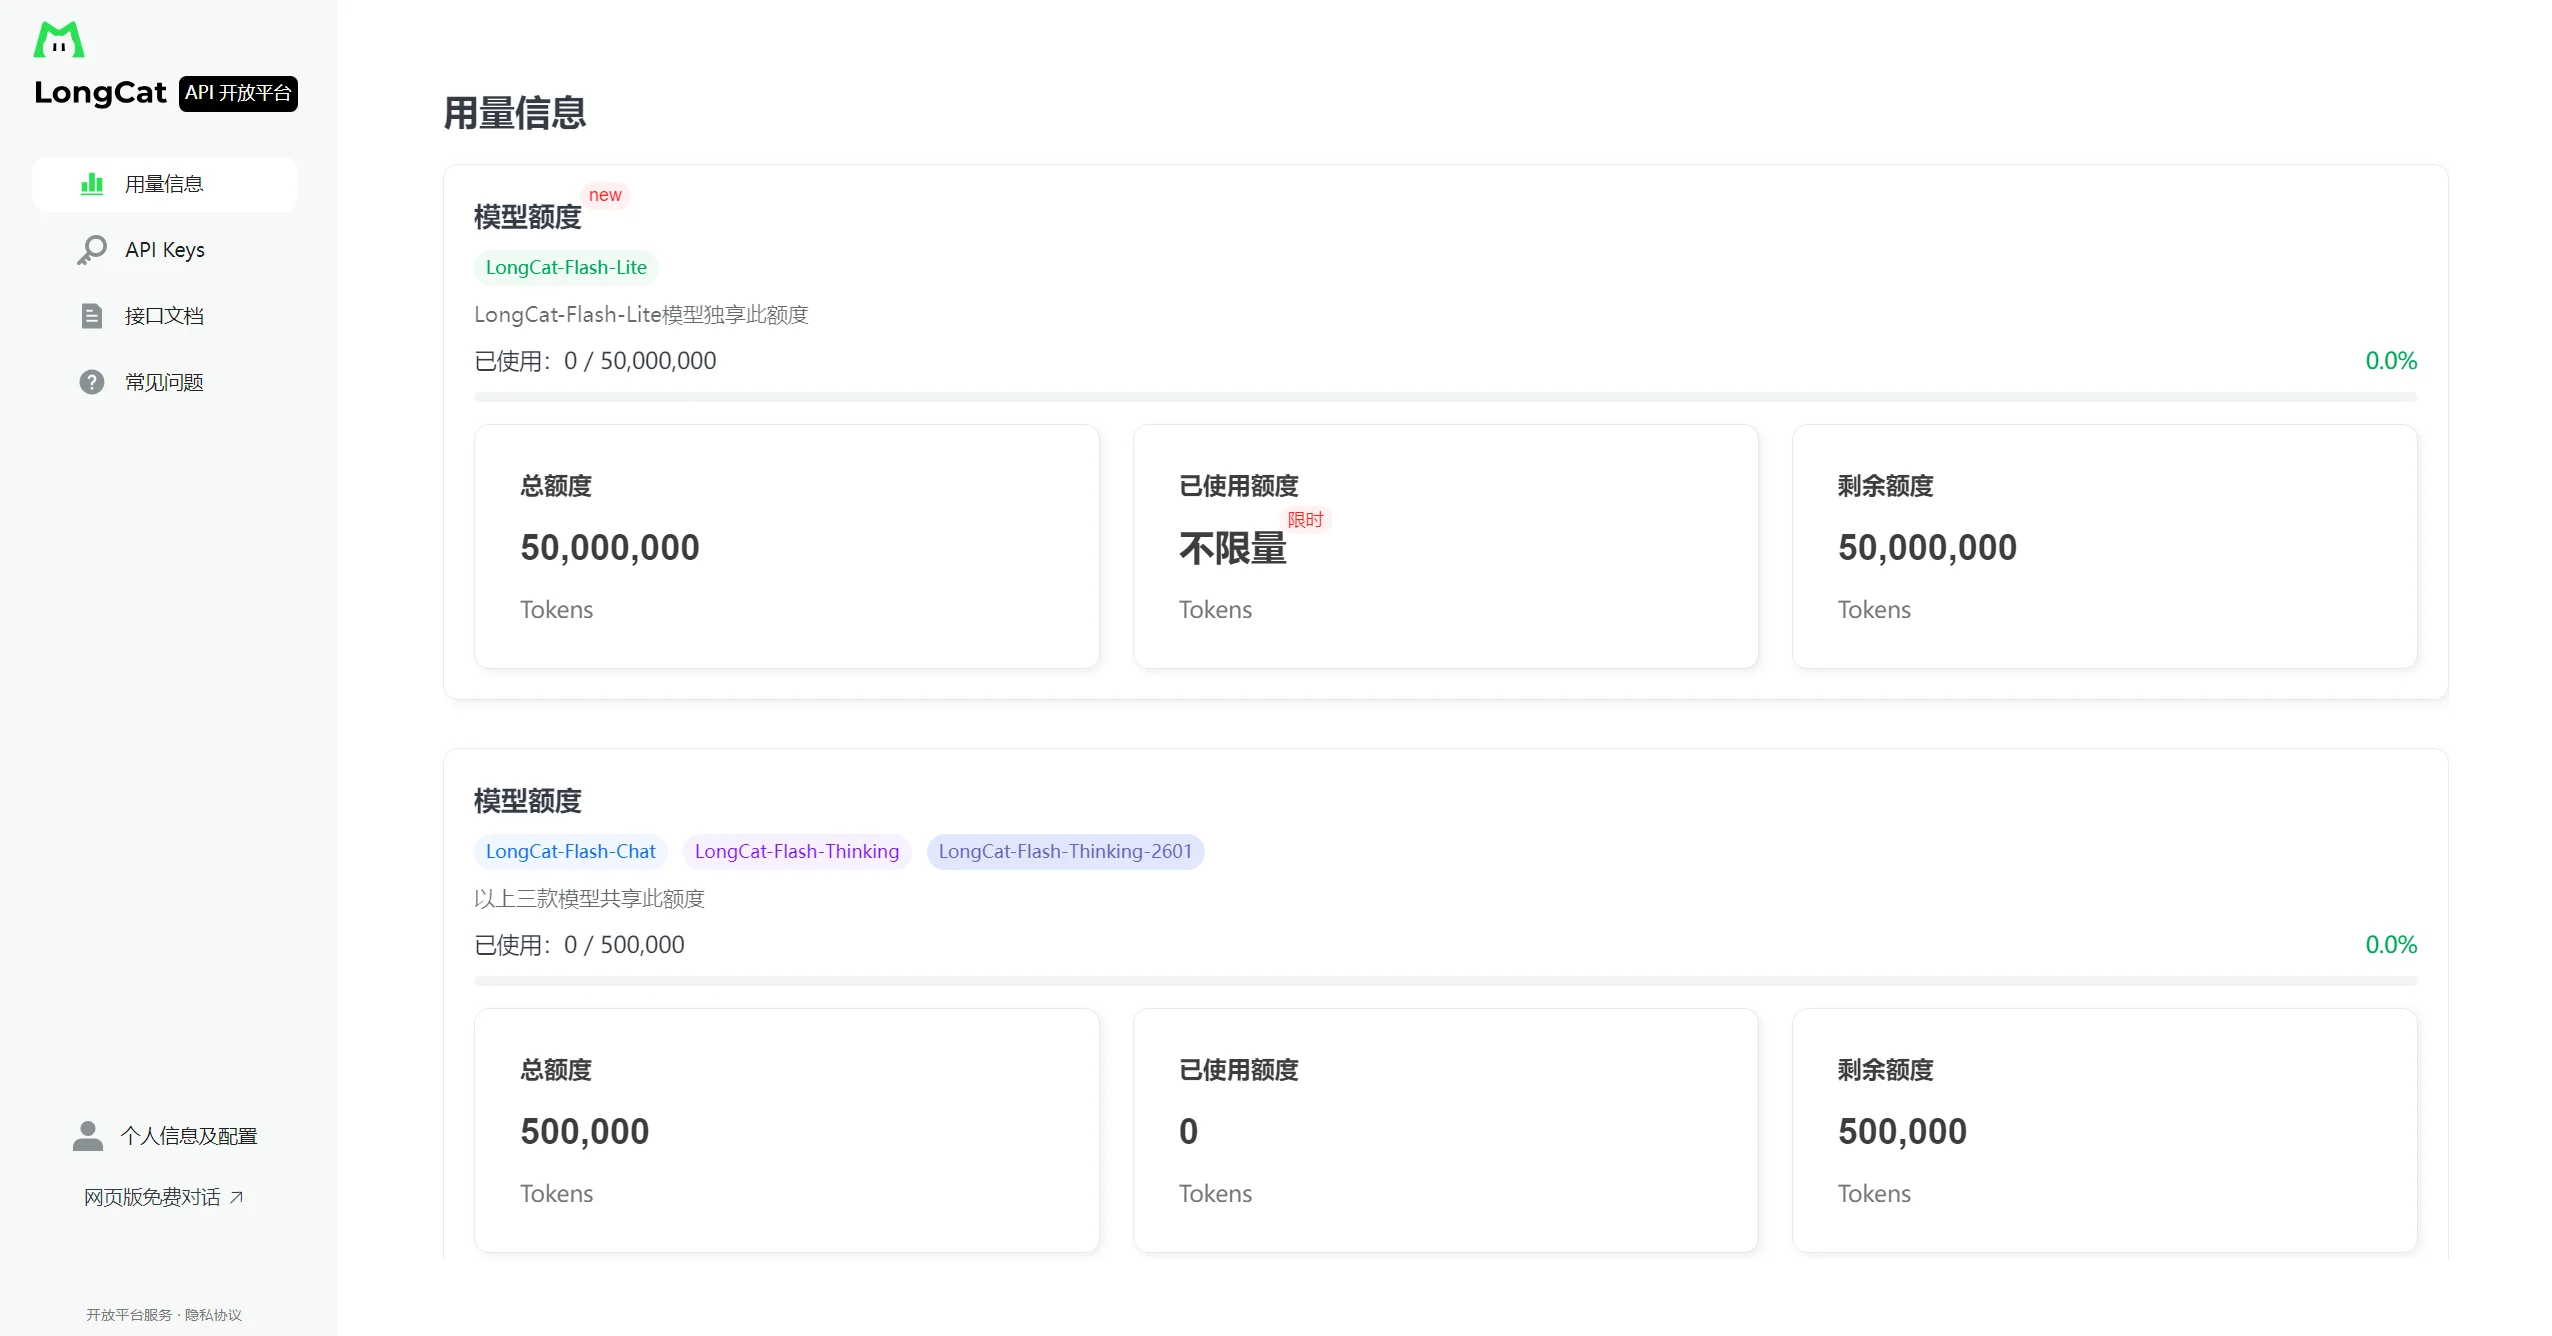2552x1336 pixels.
Task: Click the 隐私协议 footer link
Action: point(213,1315)
